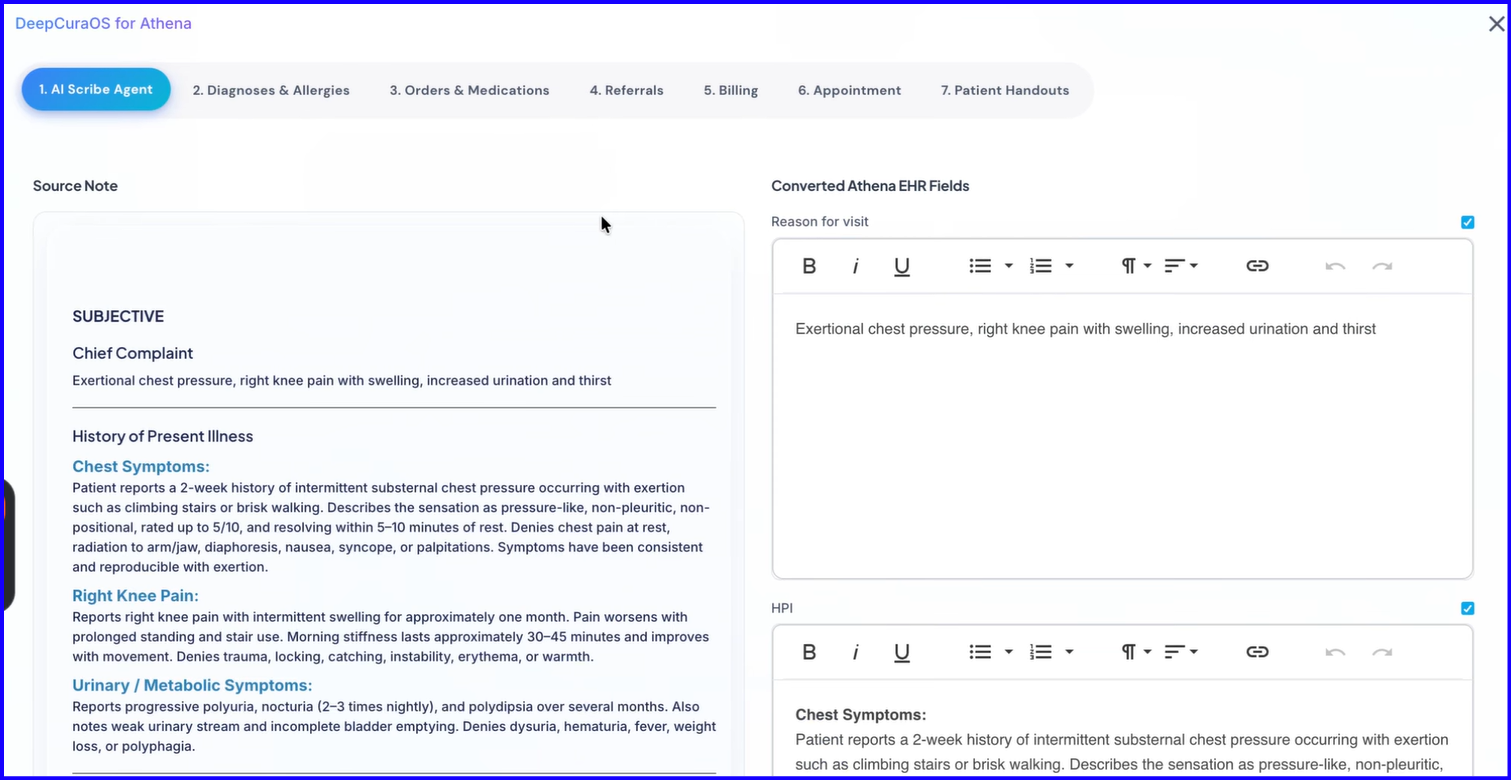This screenshot has width=1511, height=780.
Task: Insert numbered list in HPI editor
Action: (x=1041, y=652)
